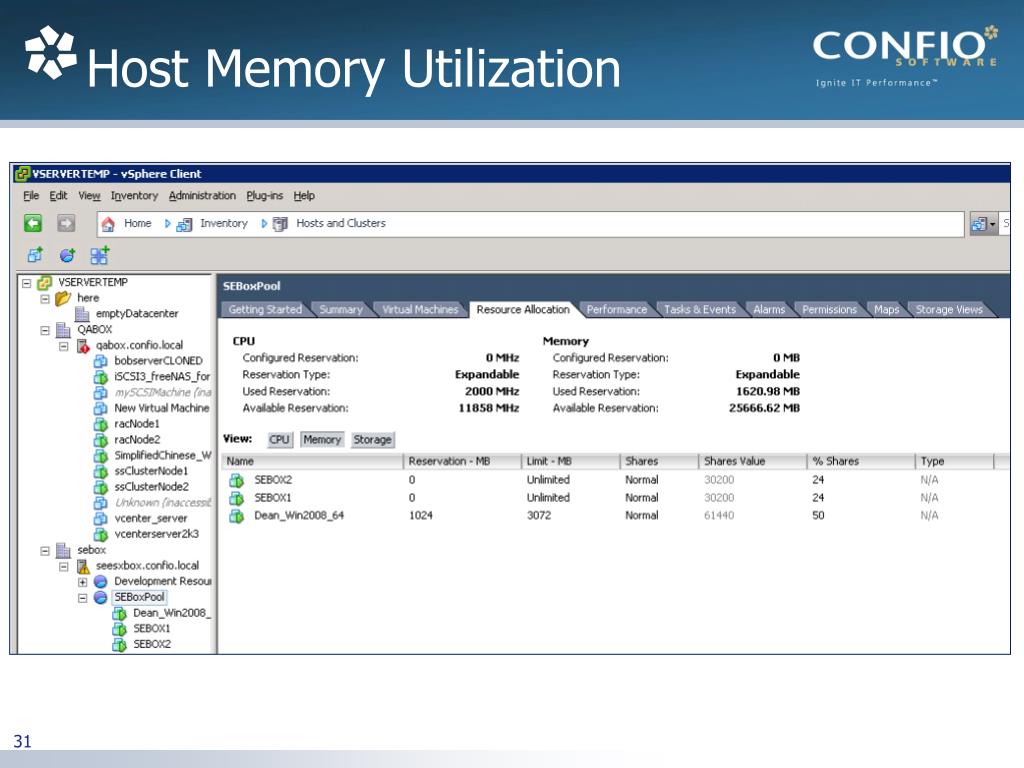This screenshot has height=768, width=1024.
Task: Click the green Back navigation arrow
Action: click(33, 223)
